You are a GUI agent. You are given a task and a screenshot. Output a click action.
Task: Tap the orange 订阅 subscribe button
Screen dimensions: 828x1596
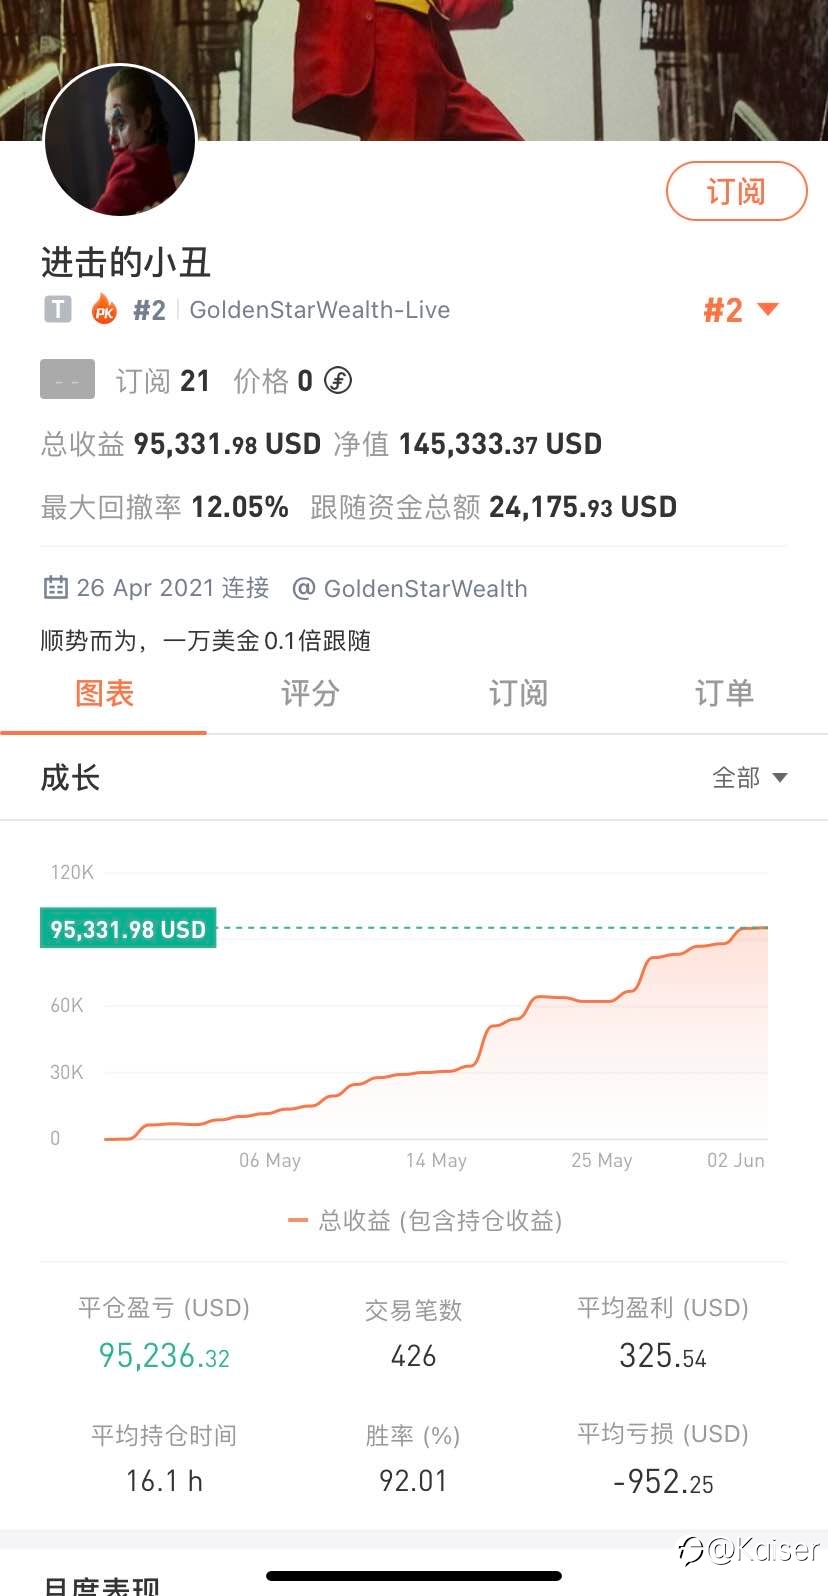736,191
